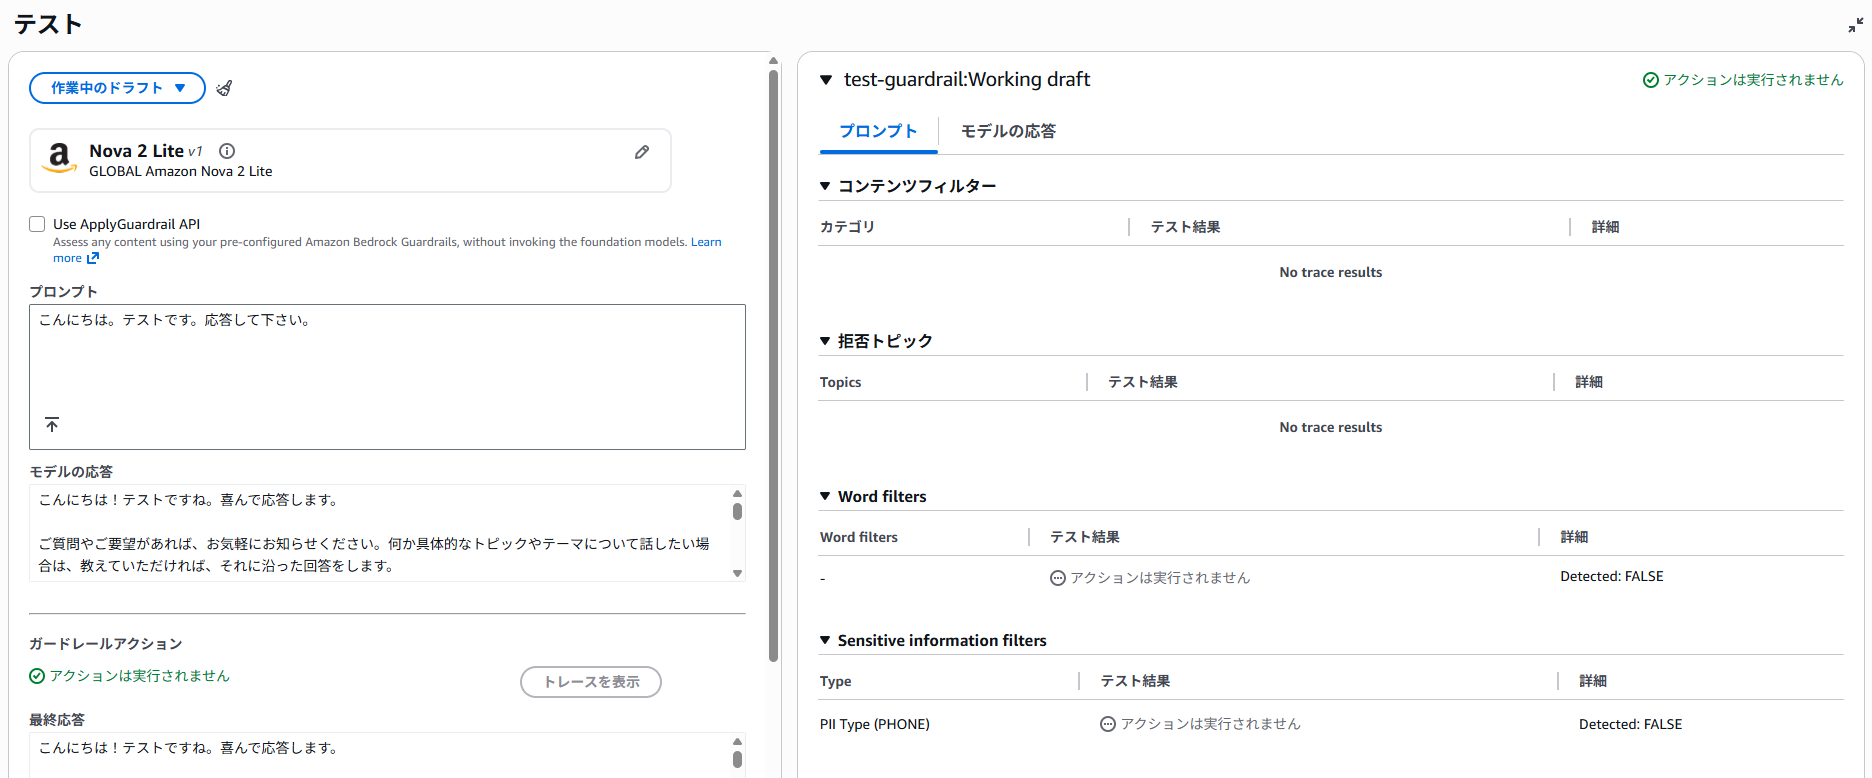Switch to the プロンプト tab

click(x=878, y=131)
